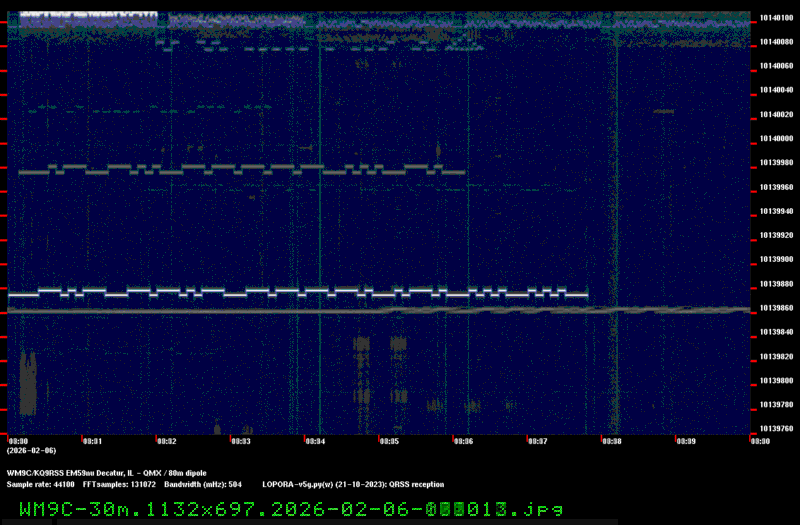
Task: Select the 00:38 time marker
Action: (611, 440)
